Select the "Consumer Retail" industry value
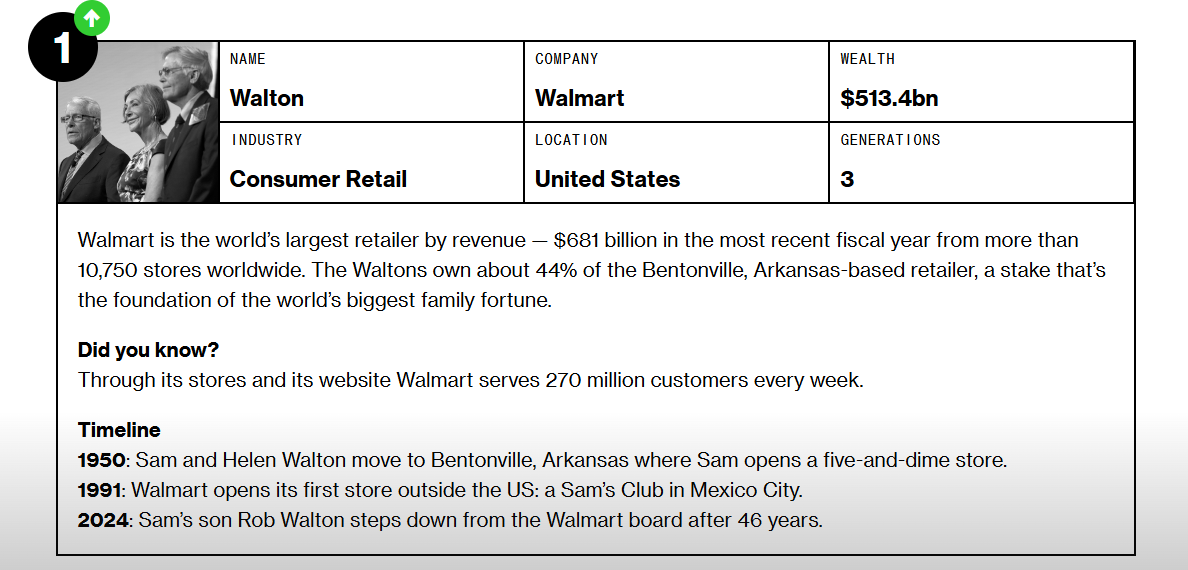 coord(318,179)
